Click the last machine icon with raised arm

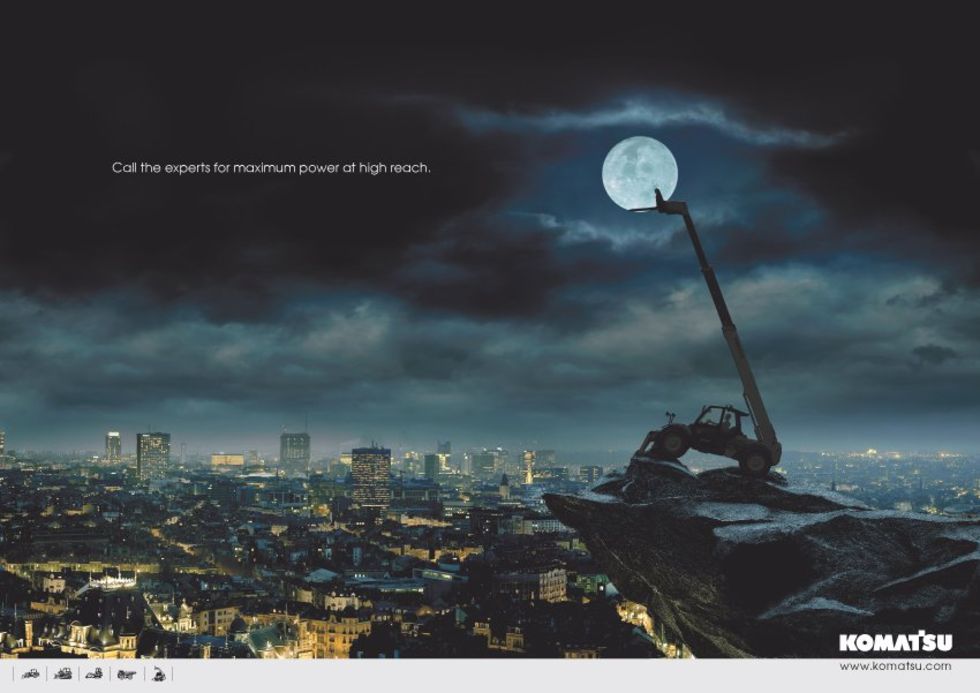pyautogui.click(x=159, y=674)
